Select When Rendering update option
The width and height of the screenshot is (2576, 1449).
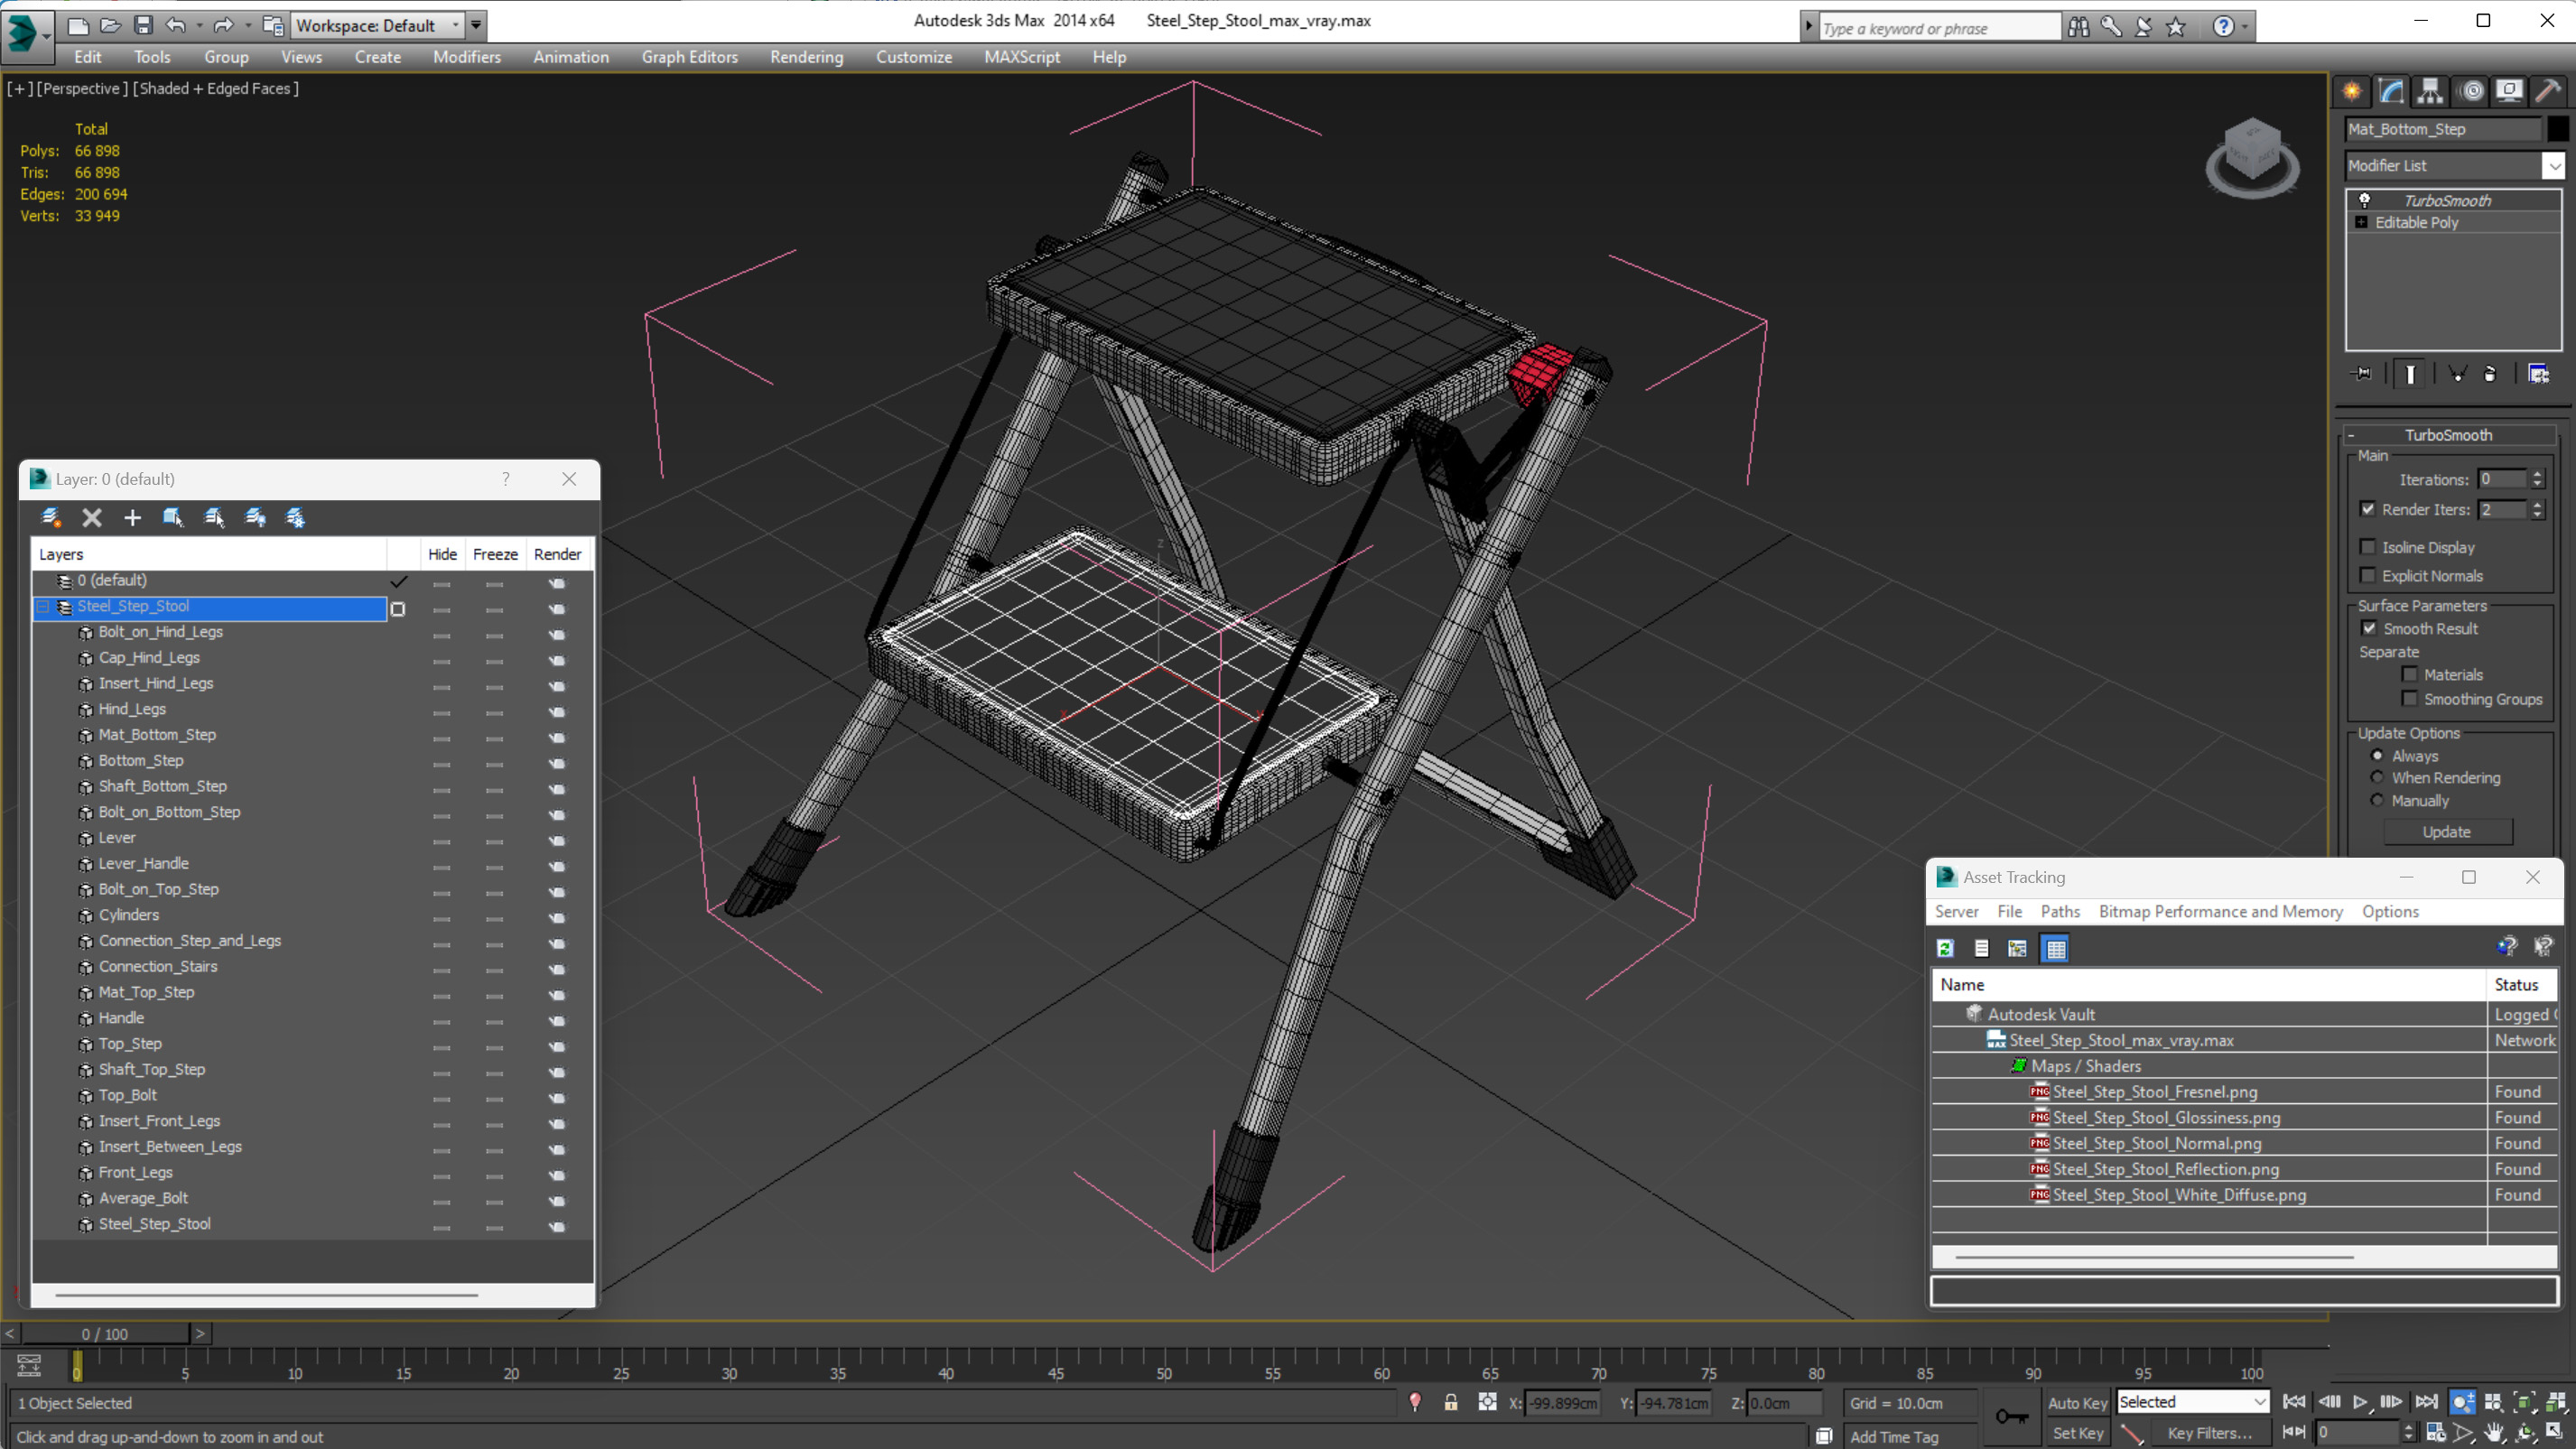[x=2377, y=777]
